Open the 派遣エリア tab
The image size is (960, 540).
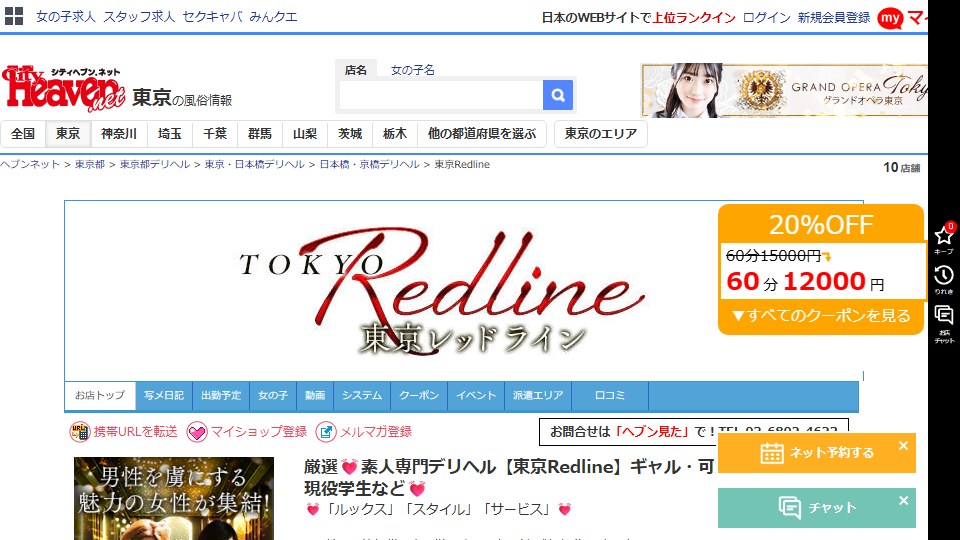(538, 396)
